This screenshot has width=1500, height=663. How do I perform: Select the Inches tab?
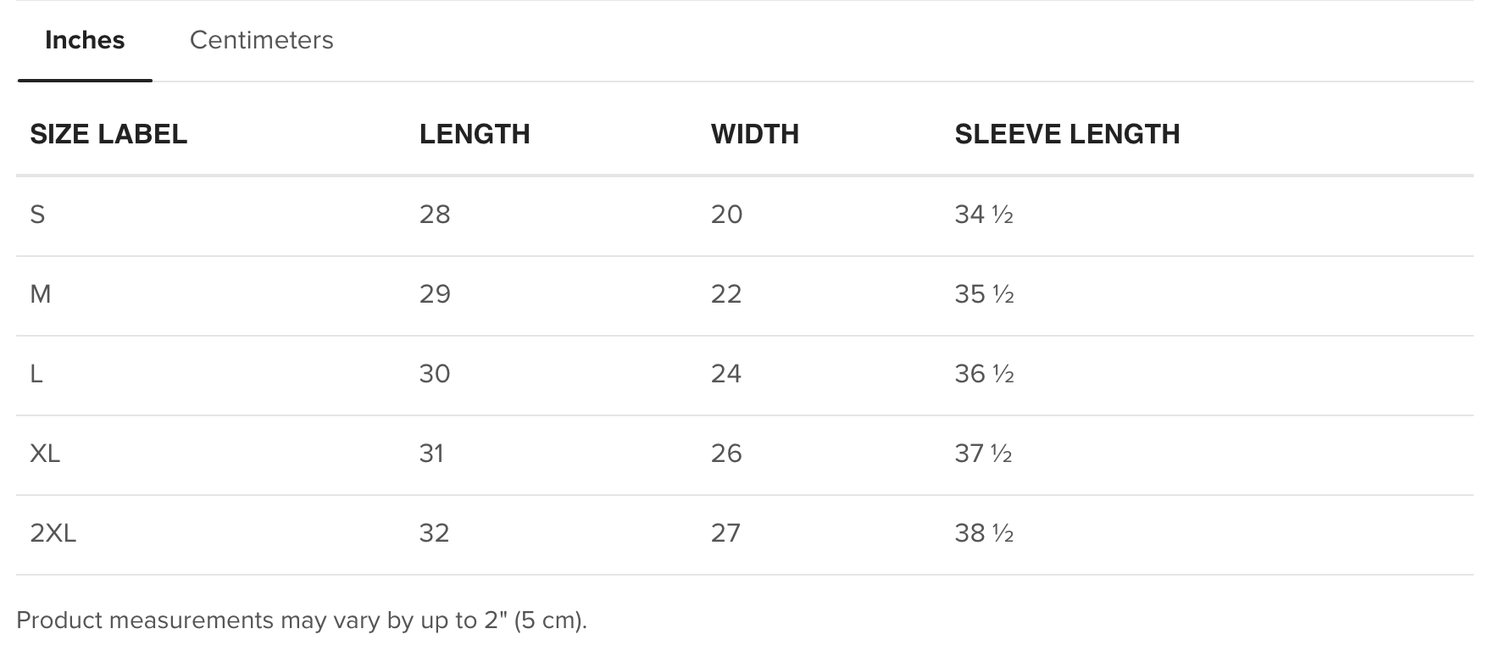click(x=85, y=40)
